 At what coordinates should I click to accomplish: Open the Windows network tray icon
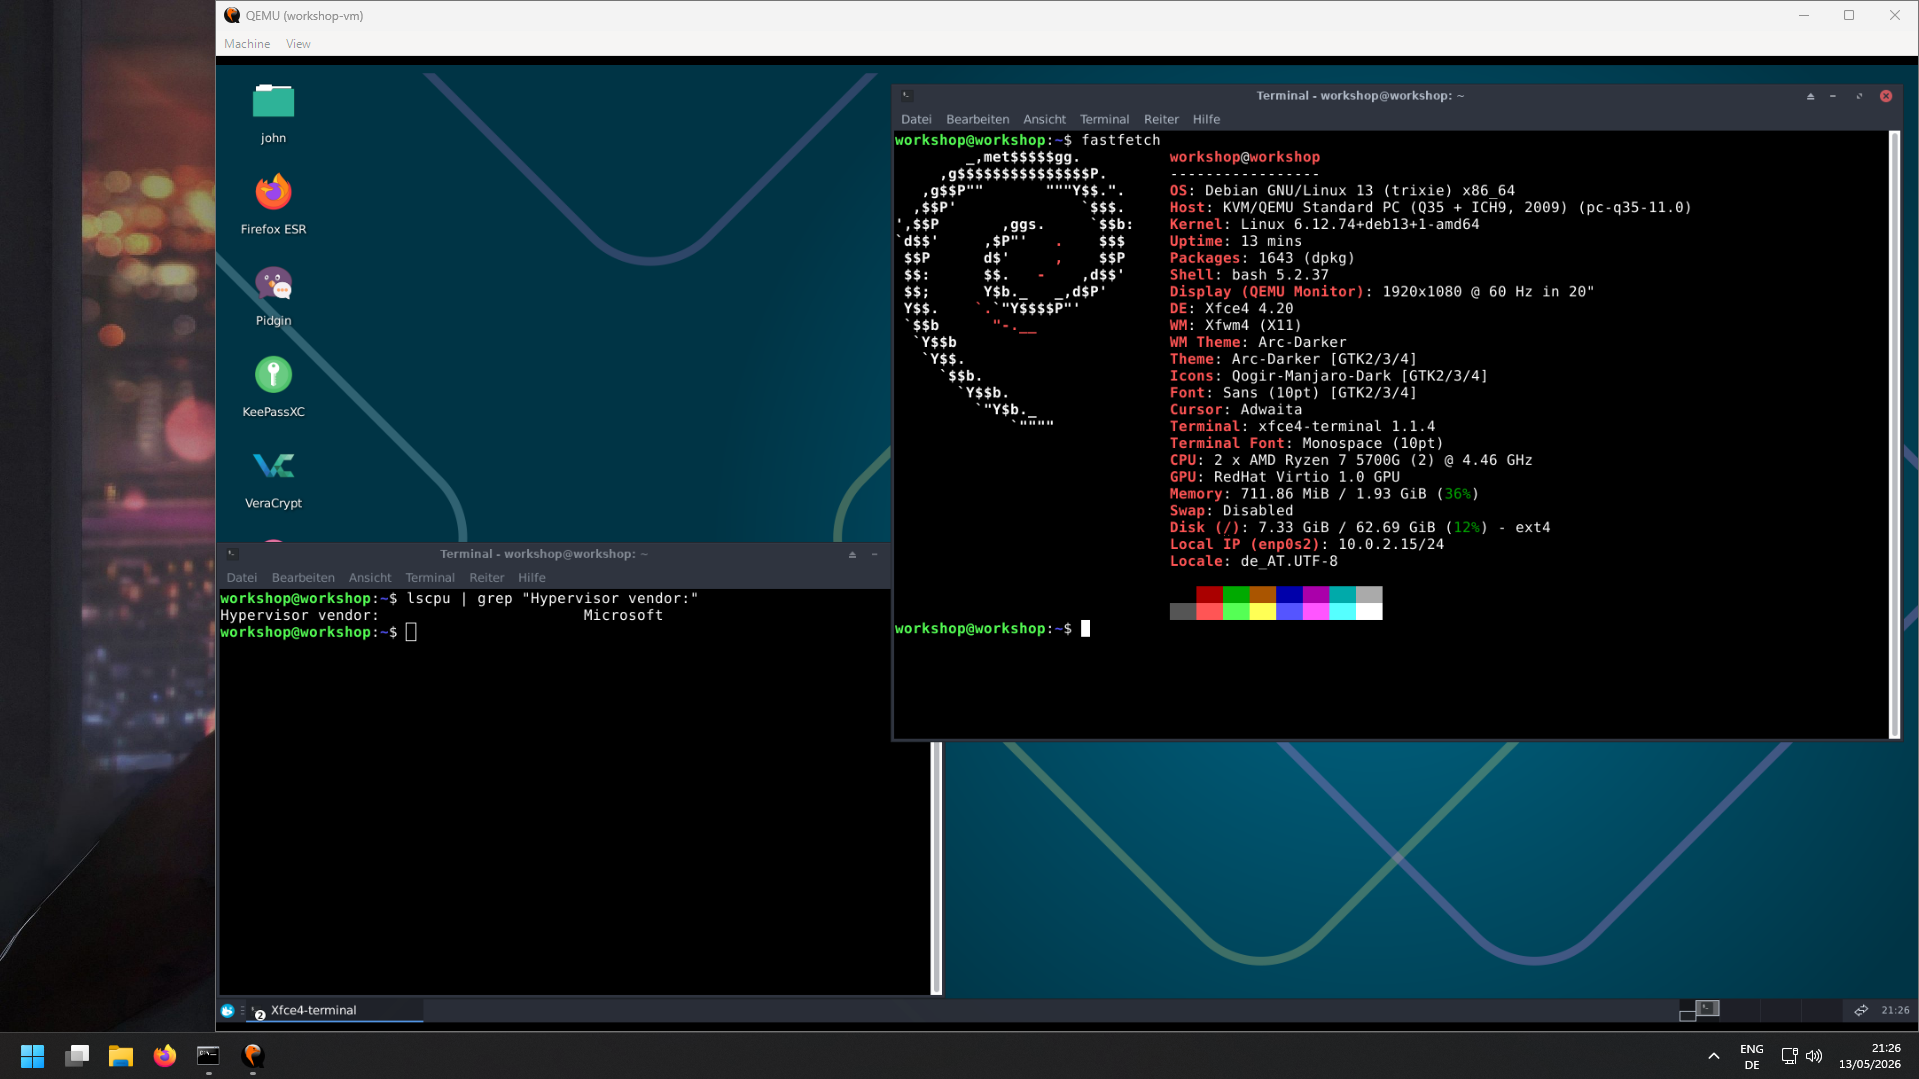coord(1790,1056)
